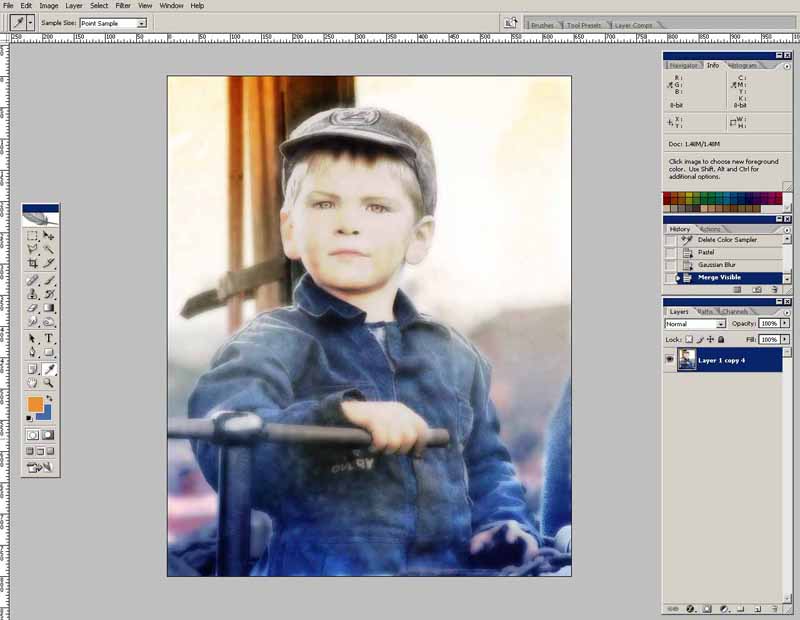The image size is (800, 620).
Task: Select the Path Selection tool
Action: tap(33, 338)
